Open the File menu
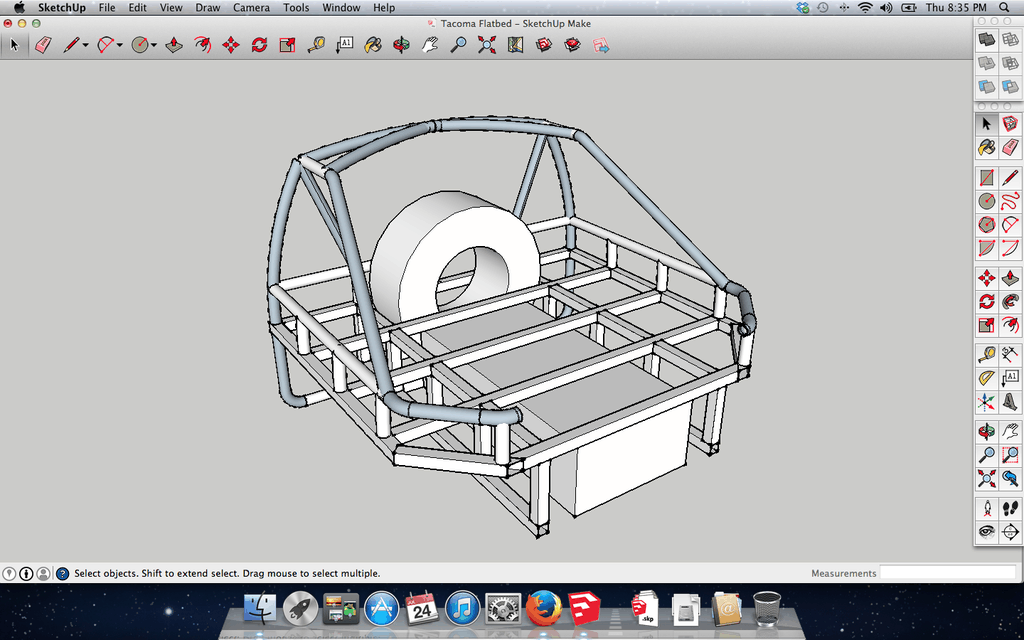The height and width of the screenshot is (640, 1024). pyautogui.click(x=106, y=8)
